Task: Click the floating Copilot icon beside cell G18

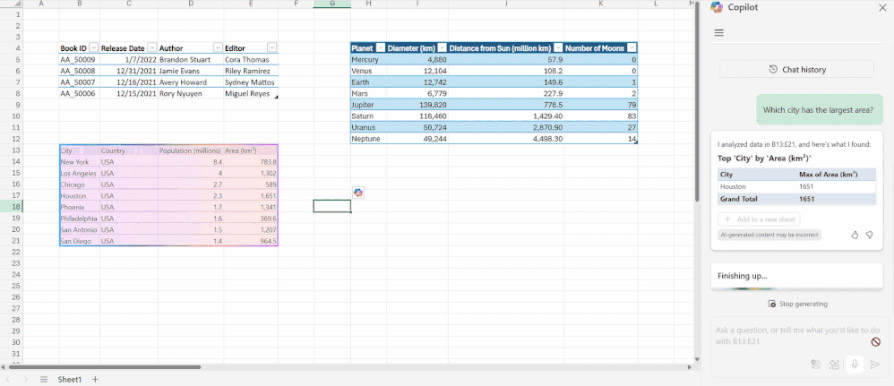Action: [358, 193]
